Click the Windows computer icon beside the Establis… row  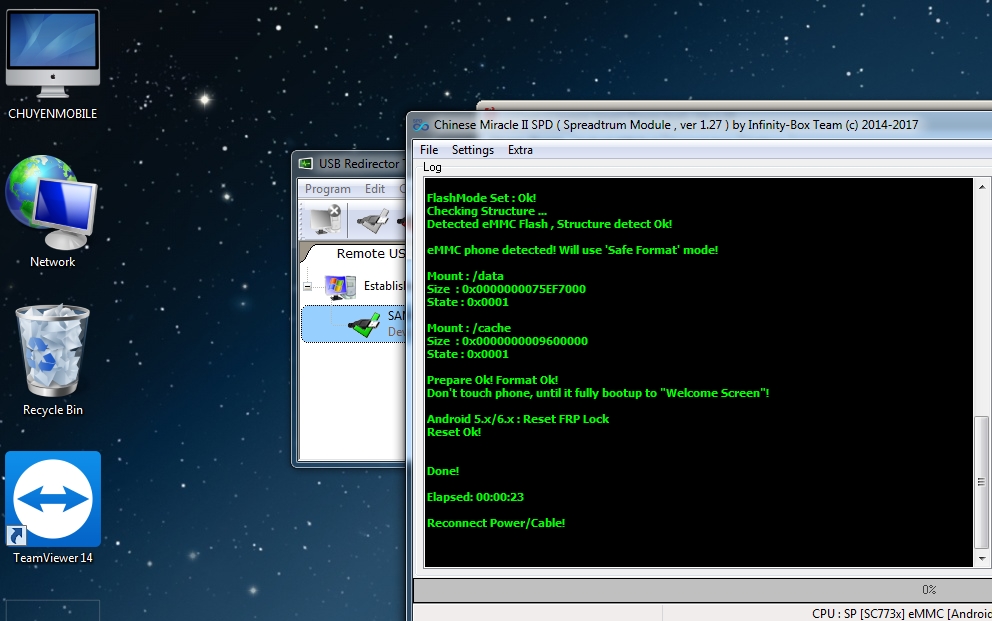[x=340, y=287]
